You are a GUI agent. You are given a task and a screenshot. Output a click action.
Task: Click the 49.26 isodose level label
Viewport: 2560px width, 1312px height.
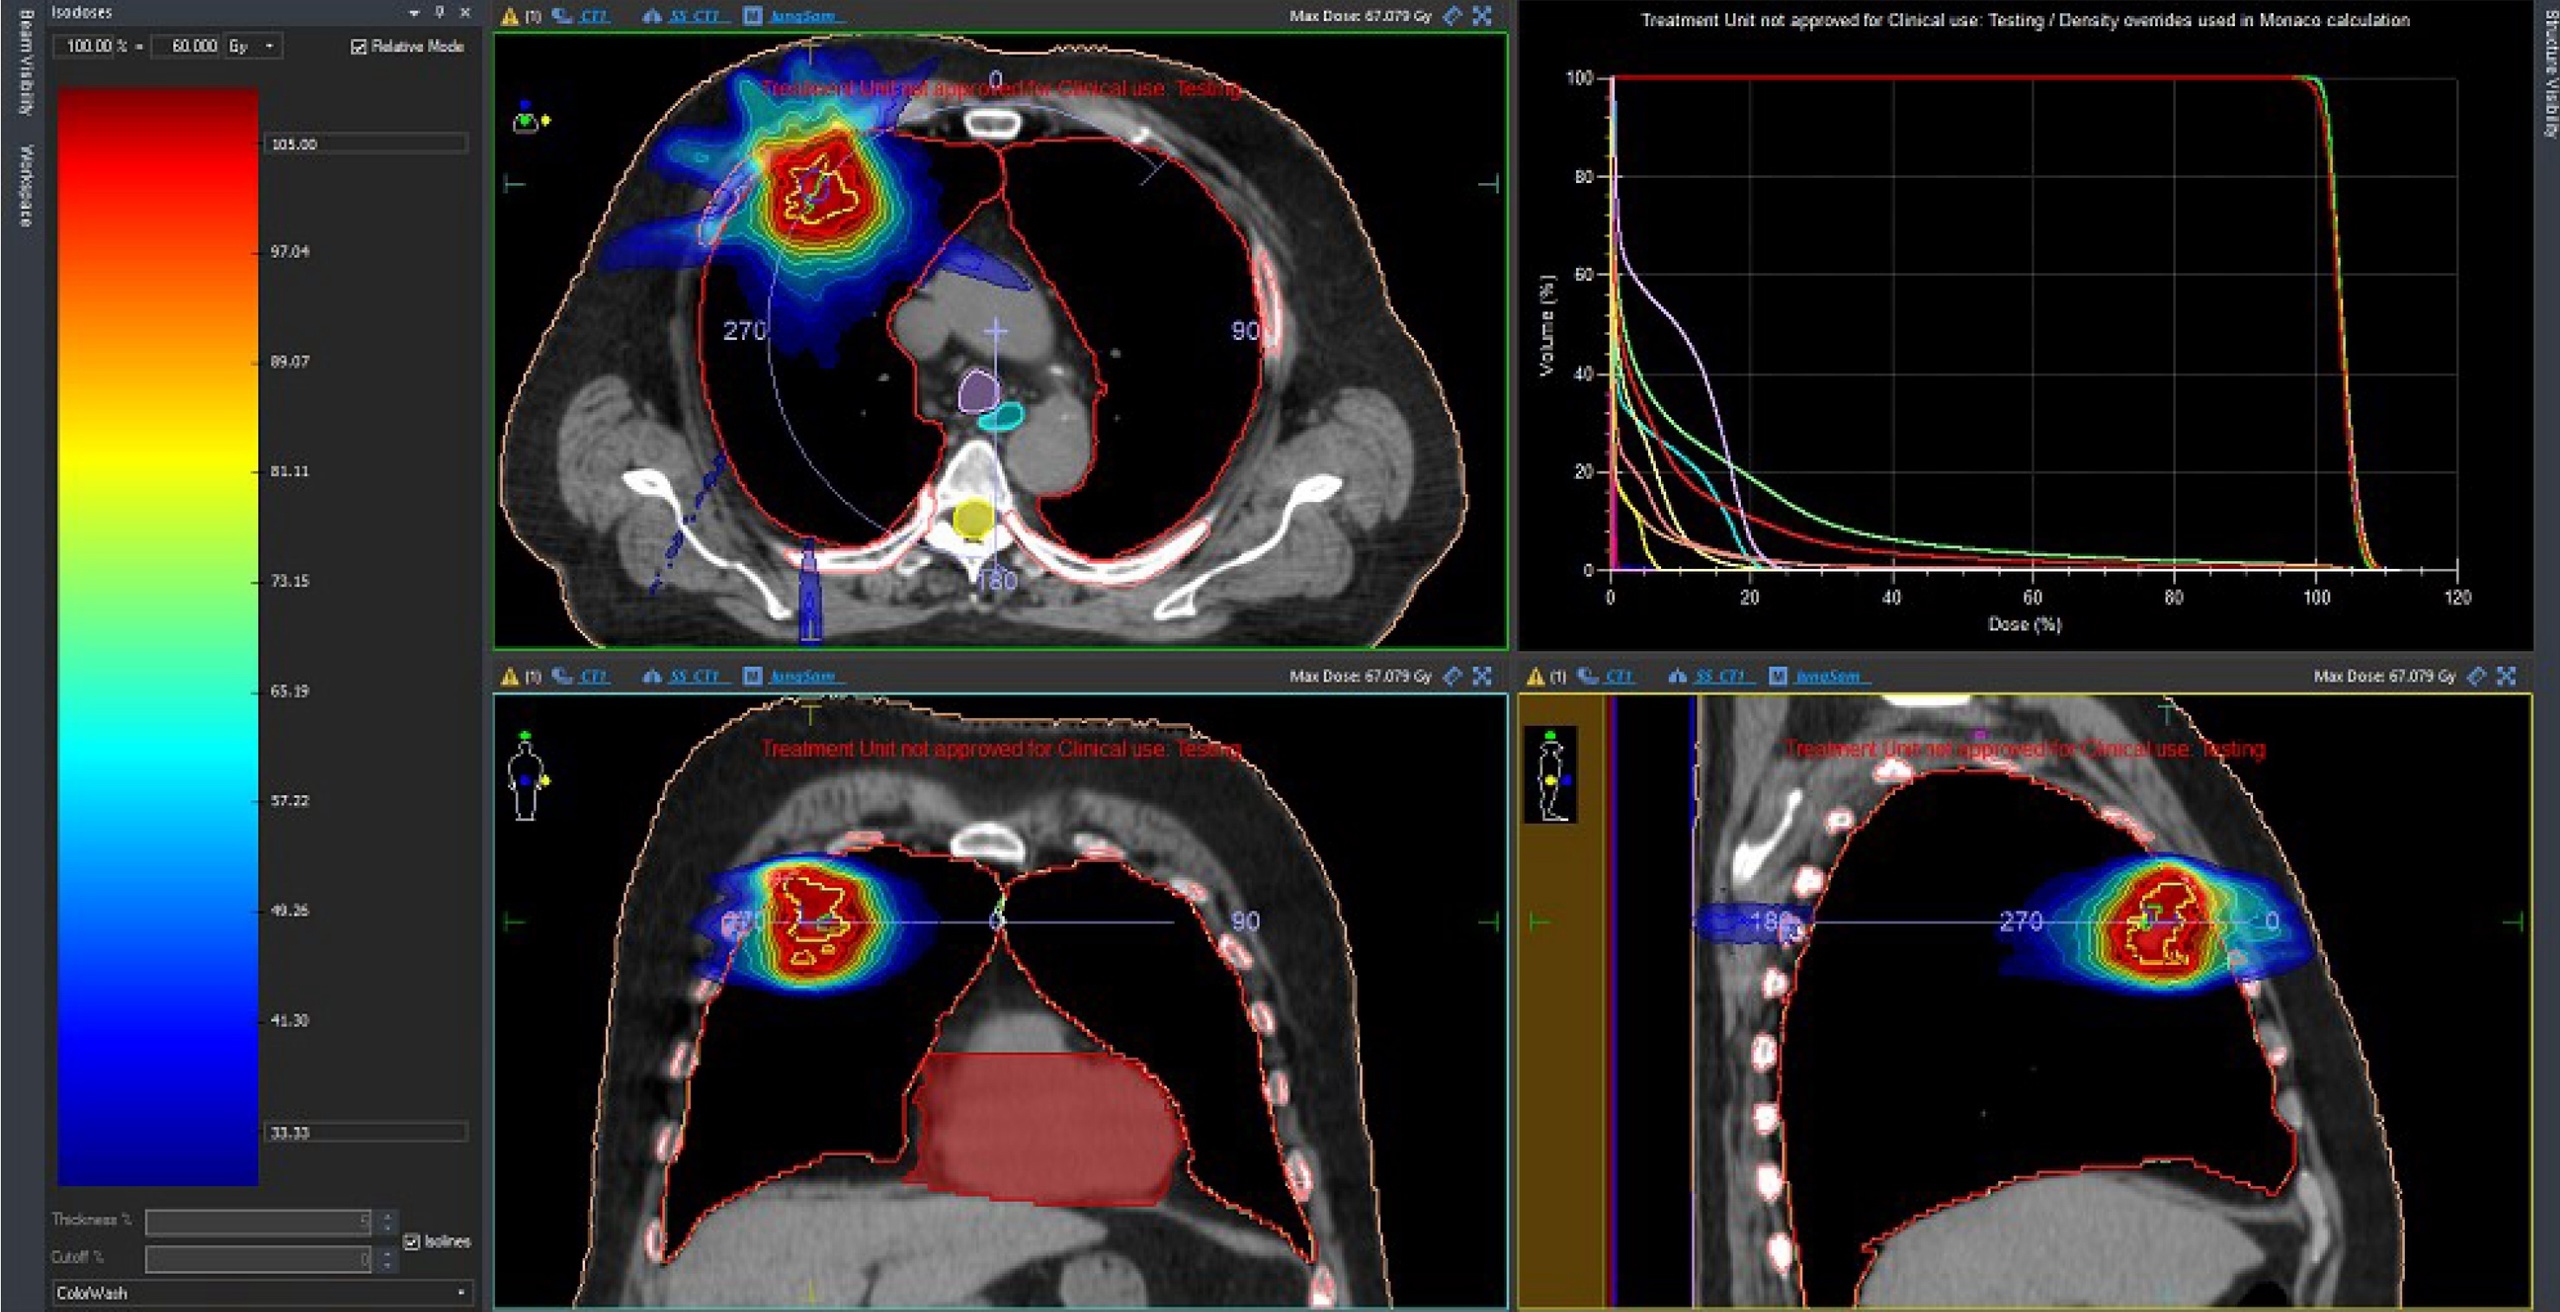[290, 911]
